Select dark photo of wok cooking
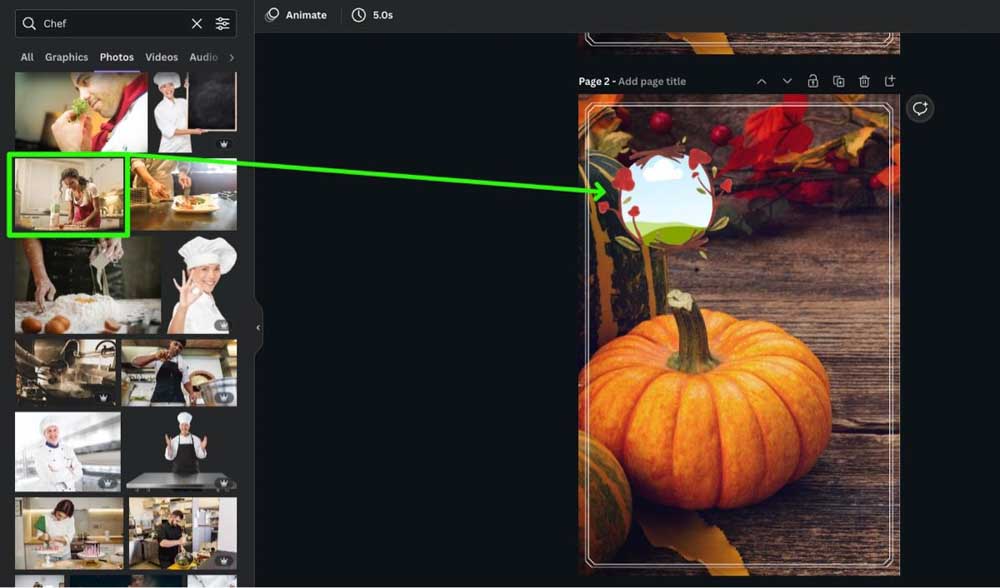 click(x=66, y=372)
